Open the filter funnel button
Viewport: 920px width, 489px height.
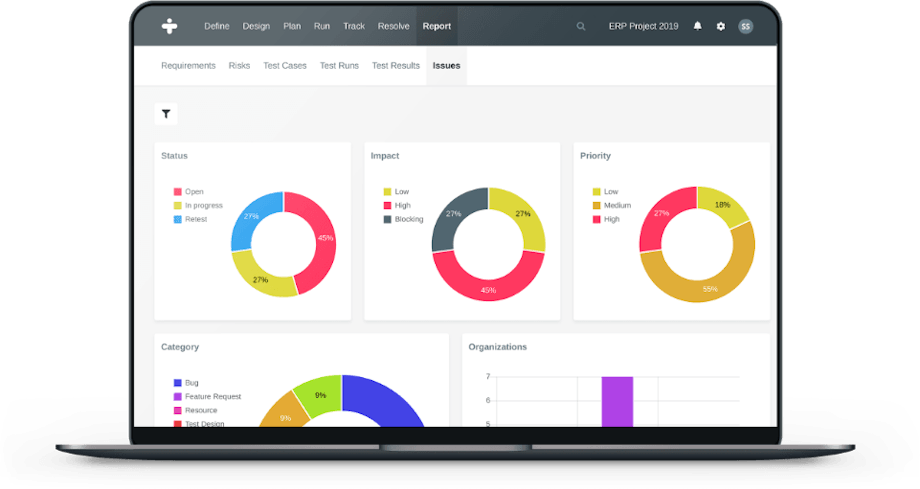pos(166,114)
